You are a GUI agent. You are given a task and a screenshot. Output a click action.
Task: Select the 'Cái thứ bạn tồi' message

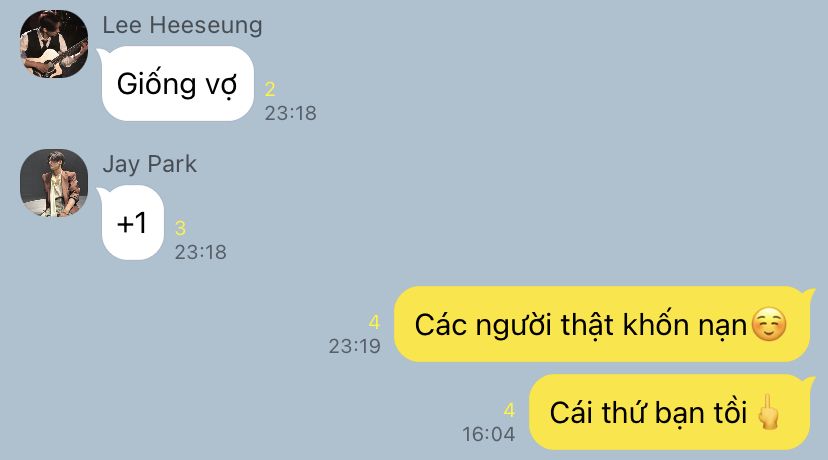[672, 412]
